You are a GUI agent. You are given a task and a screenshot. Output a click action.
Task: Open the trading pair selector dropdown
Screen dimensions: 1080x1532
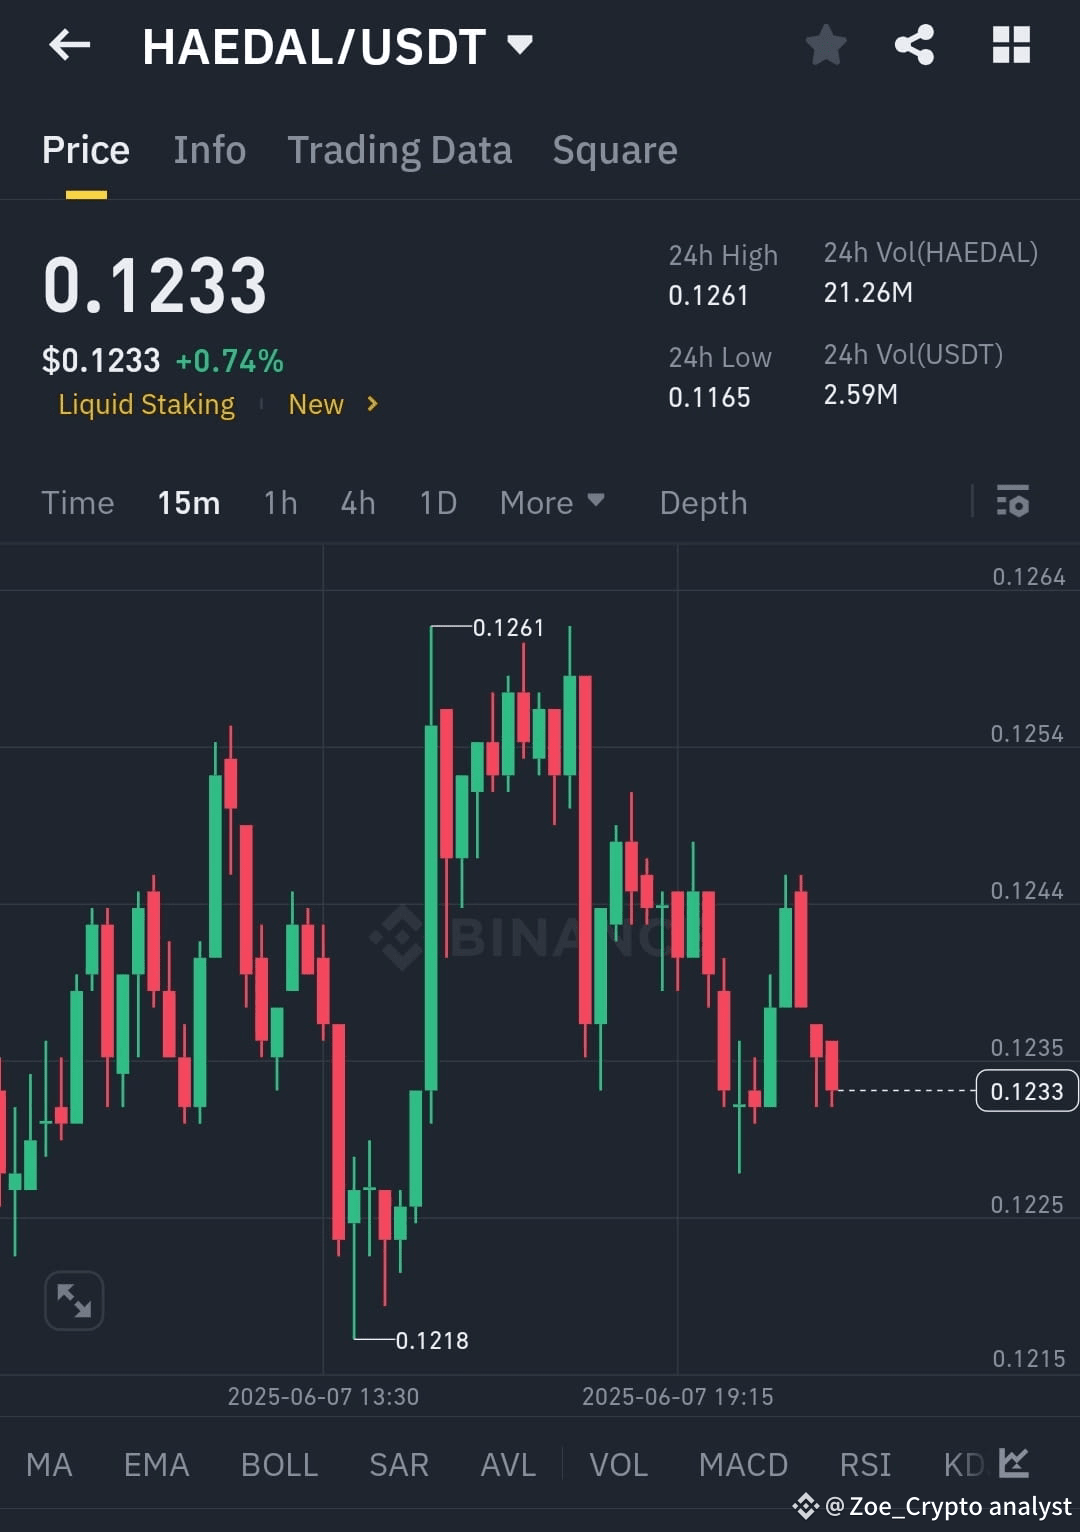(519, 45)
